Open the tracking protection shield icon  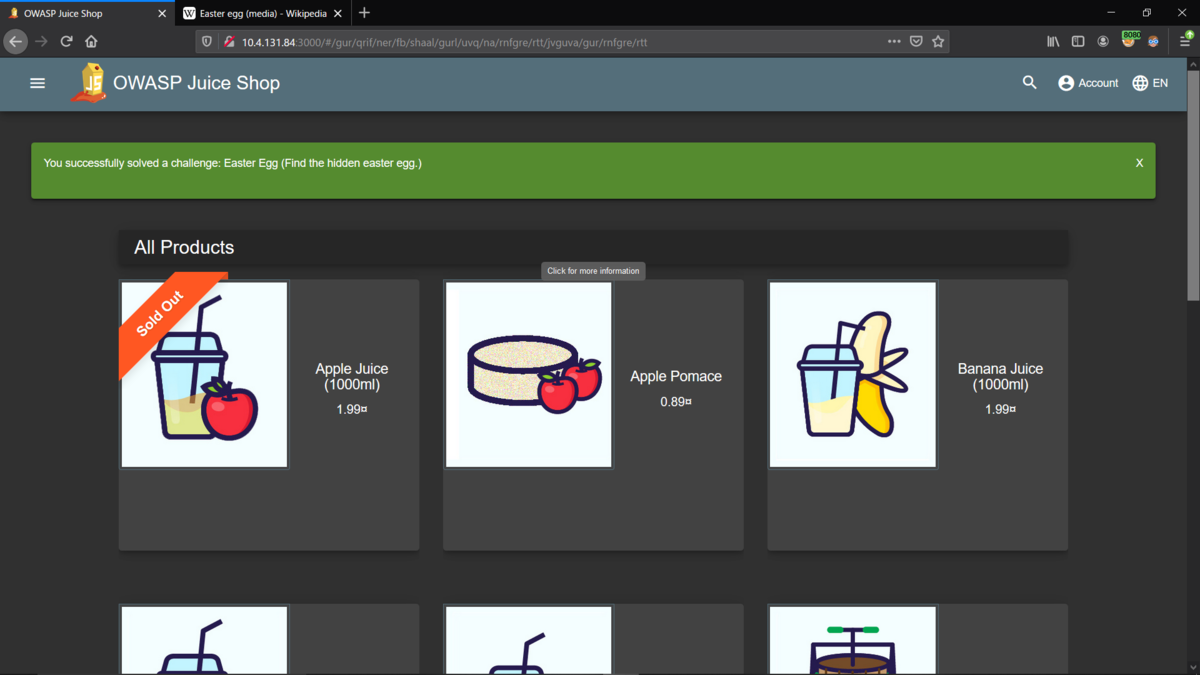(x=207, y=42)
